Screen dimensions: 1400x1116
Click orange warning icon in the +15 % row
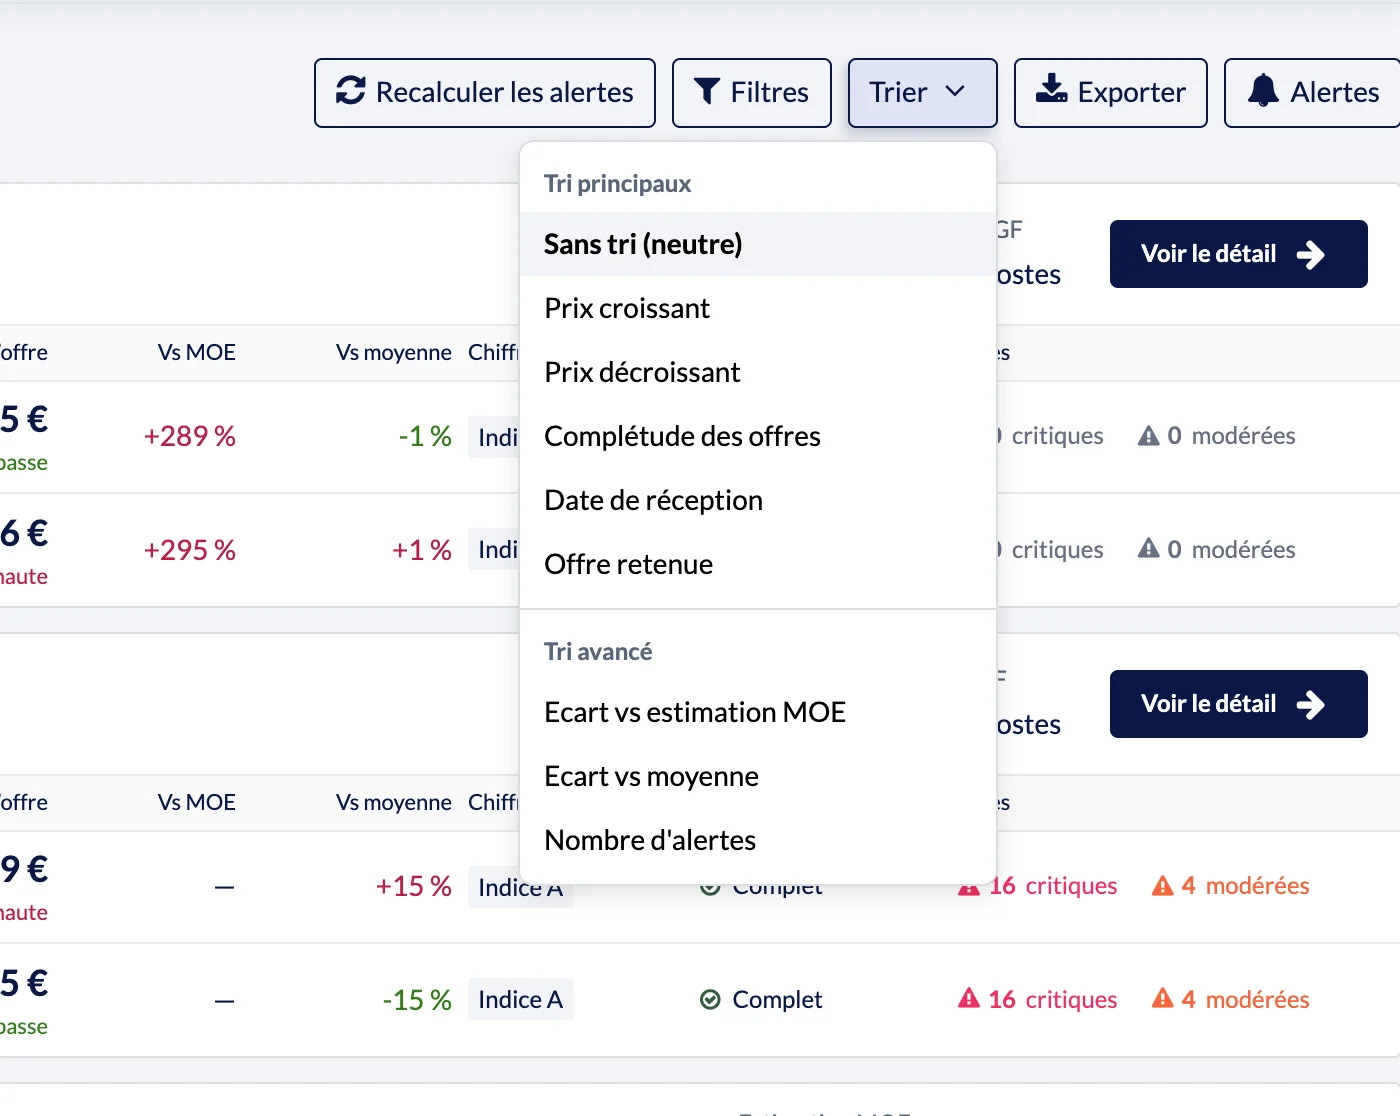[1162, 885]
